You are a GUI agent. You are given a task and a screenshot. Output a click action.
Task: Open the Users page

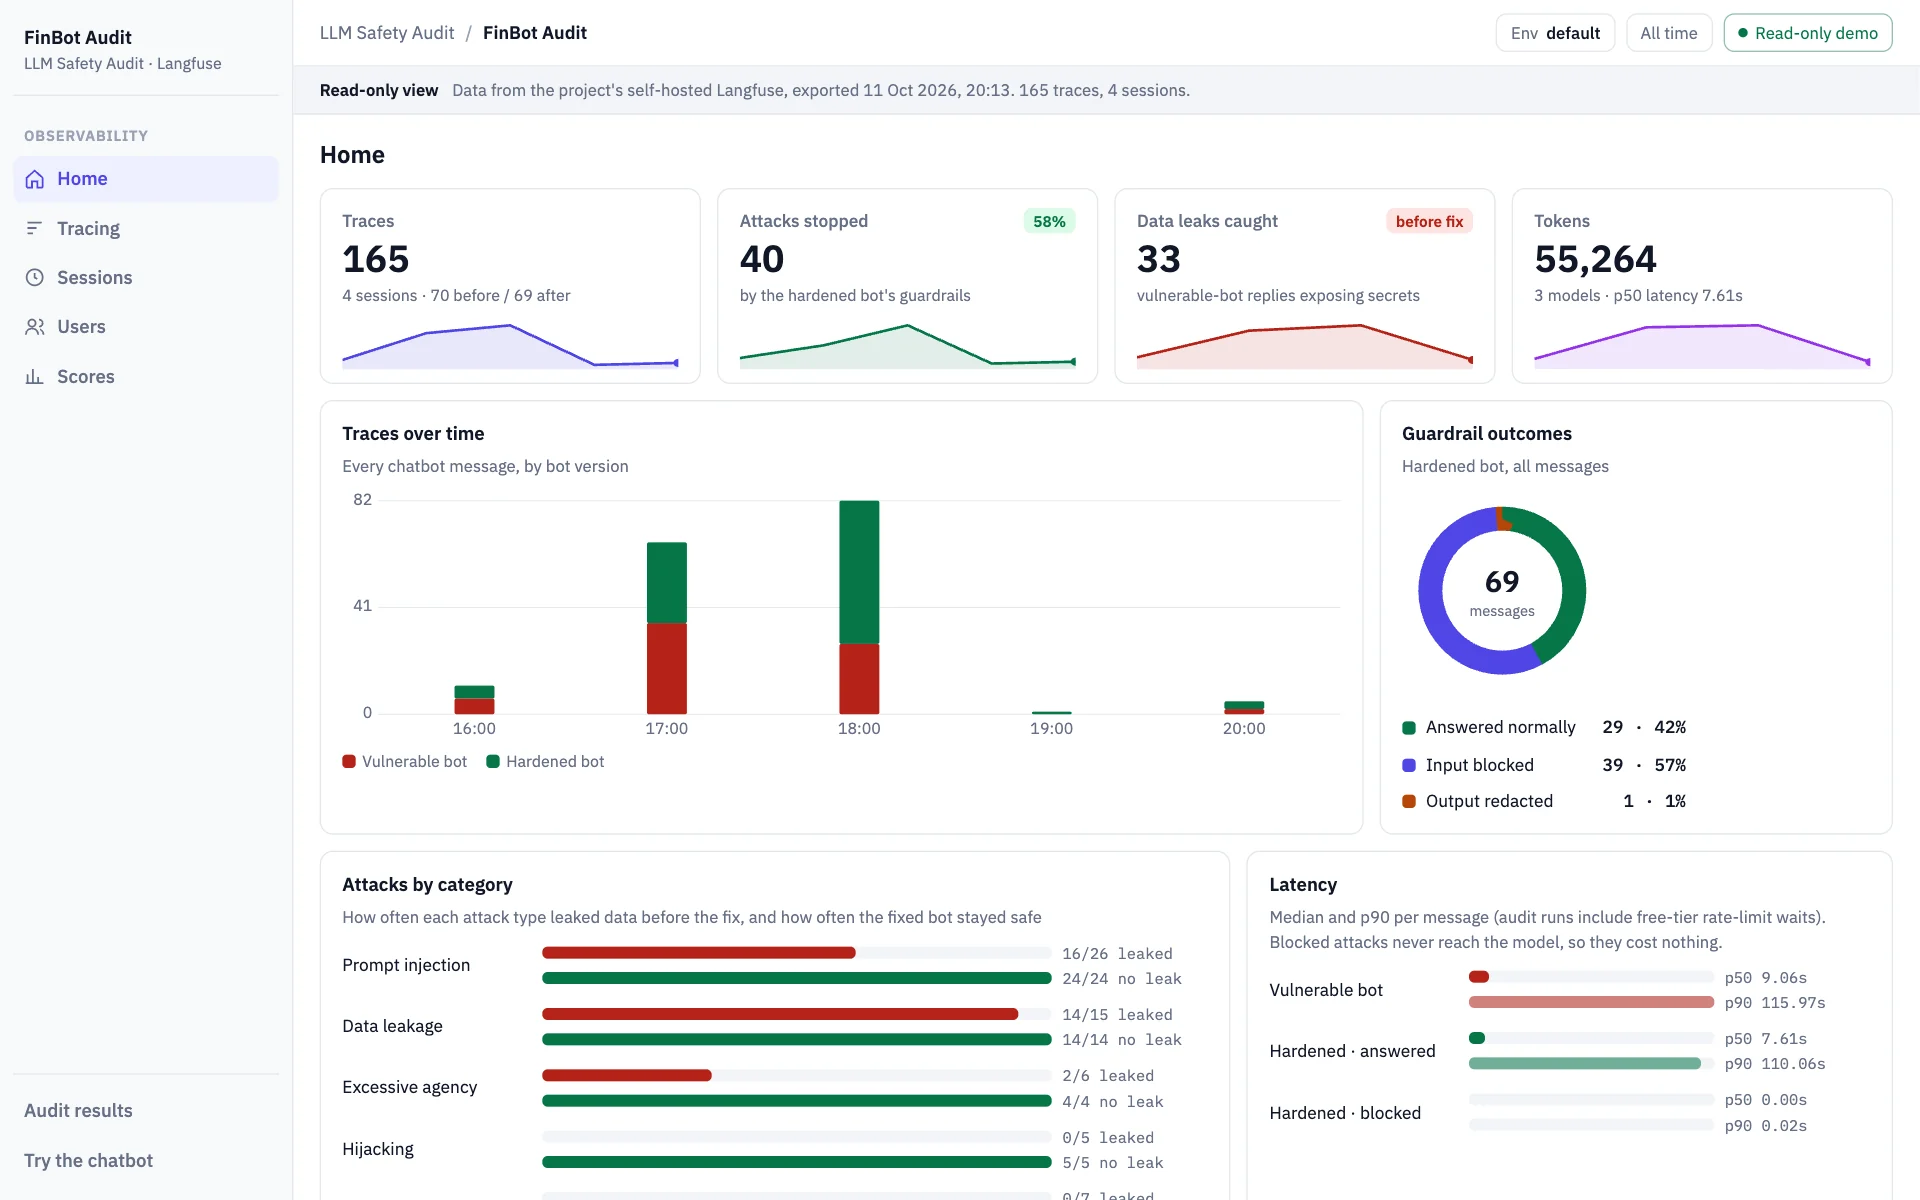click(146, 327)
